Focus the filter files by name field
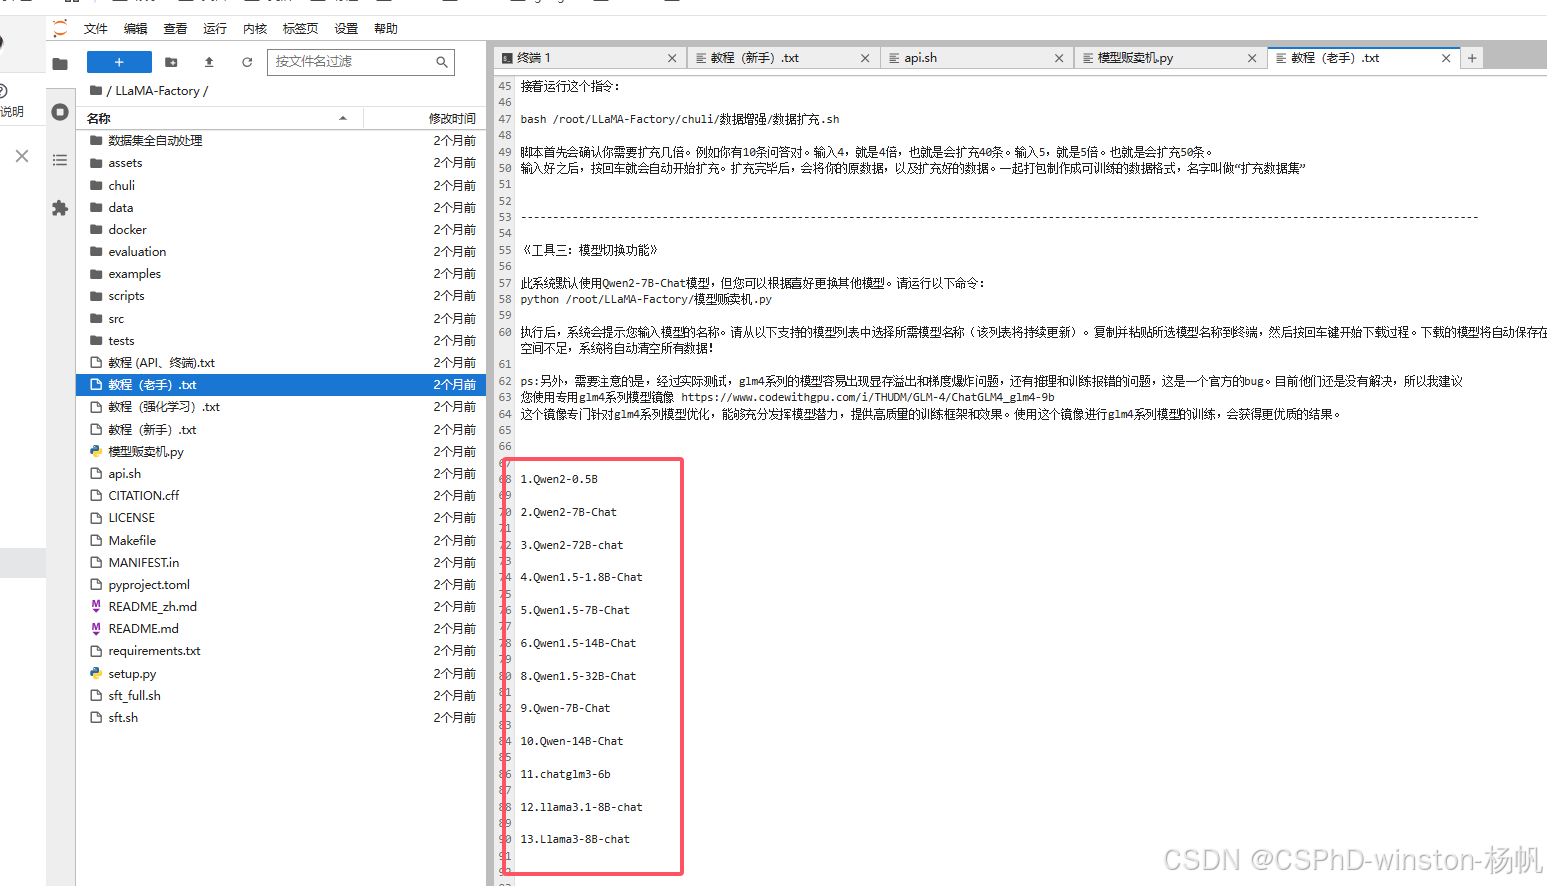The image size is (1547, 886). point(361,62)
